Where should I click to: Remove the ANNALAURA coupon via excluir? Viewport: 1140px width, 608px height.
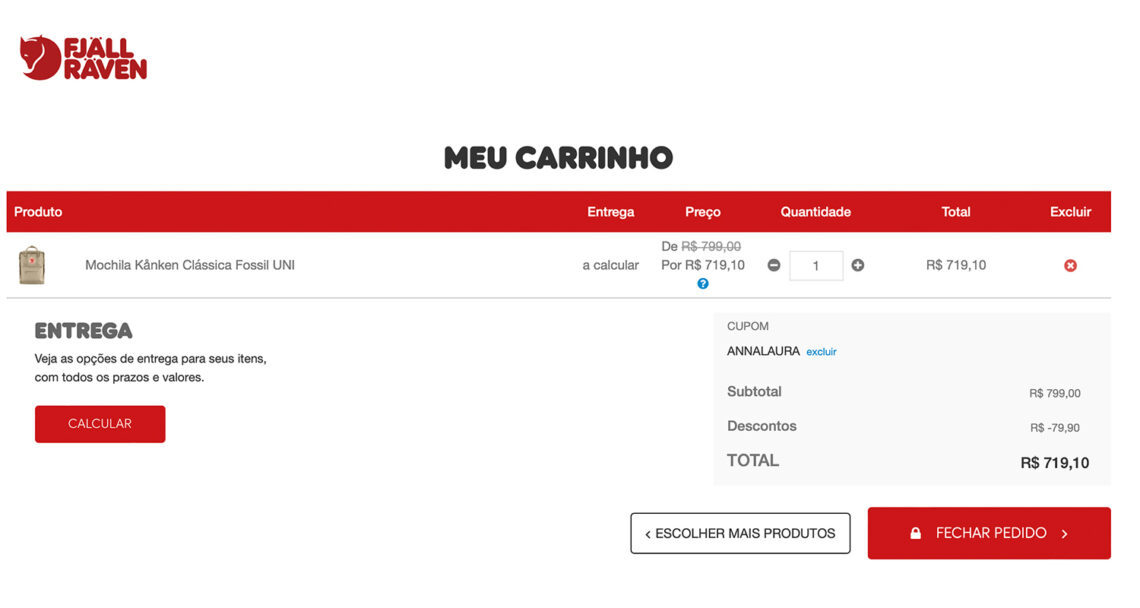tap(821, 352)
